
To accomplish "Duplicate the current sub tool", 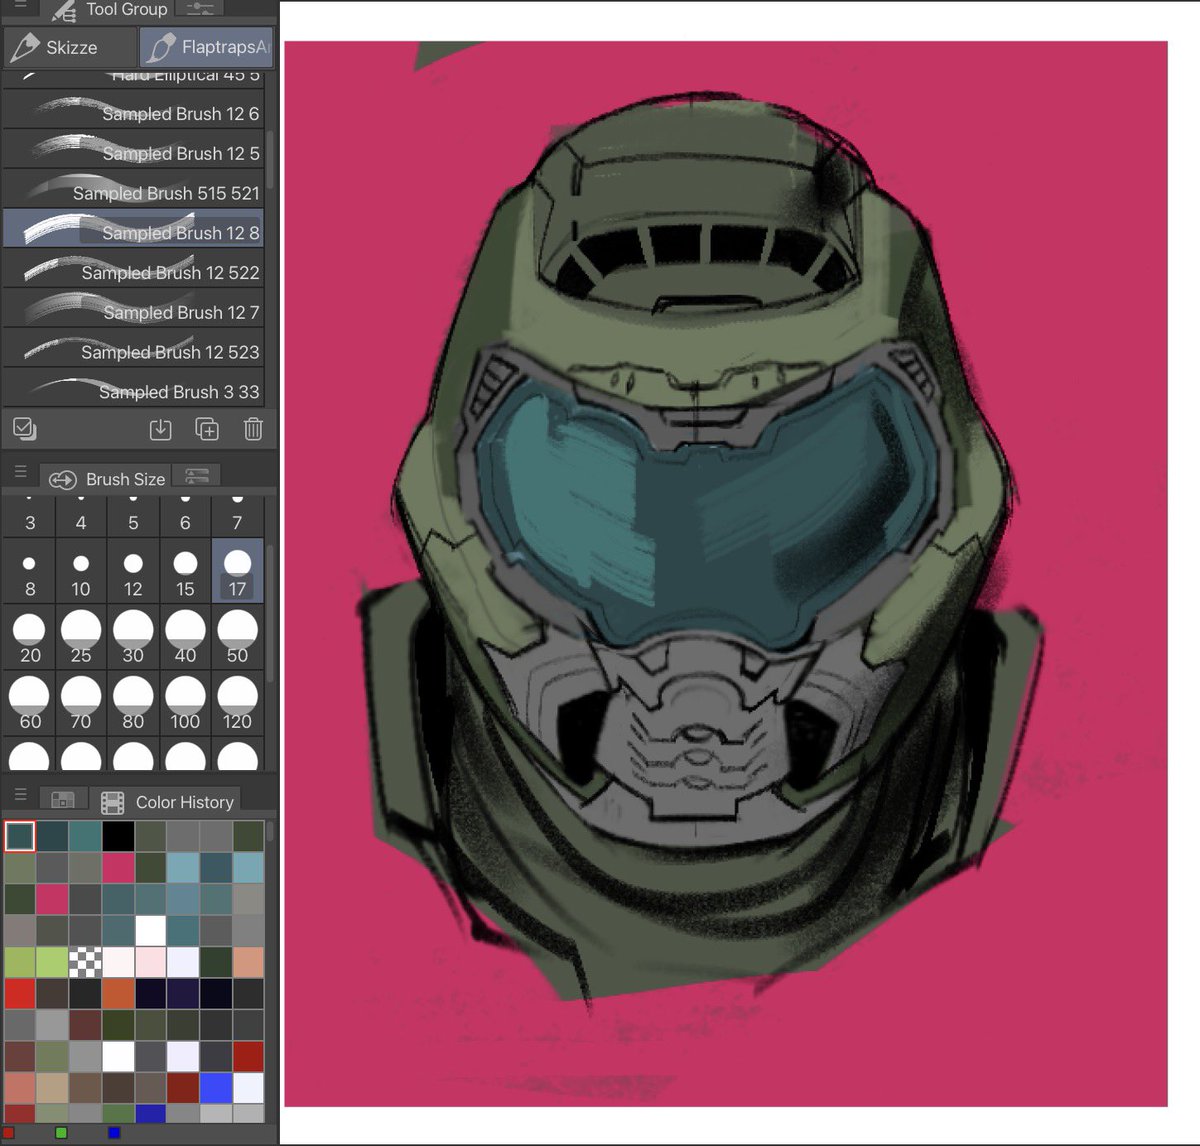I will (207, 429).
